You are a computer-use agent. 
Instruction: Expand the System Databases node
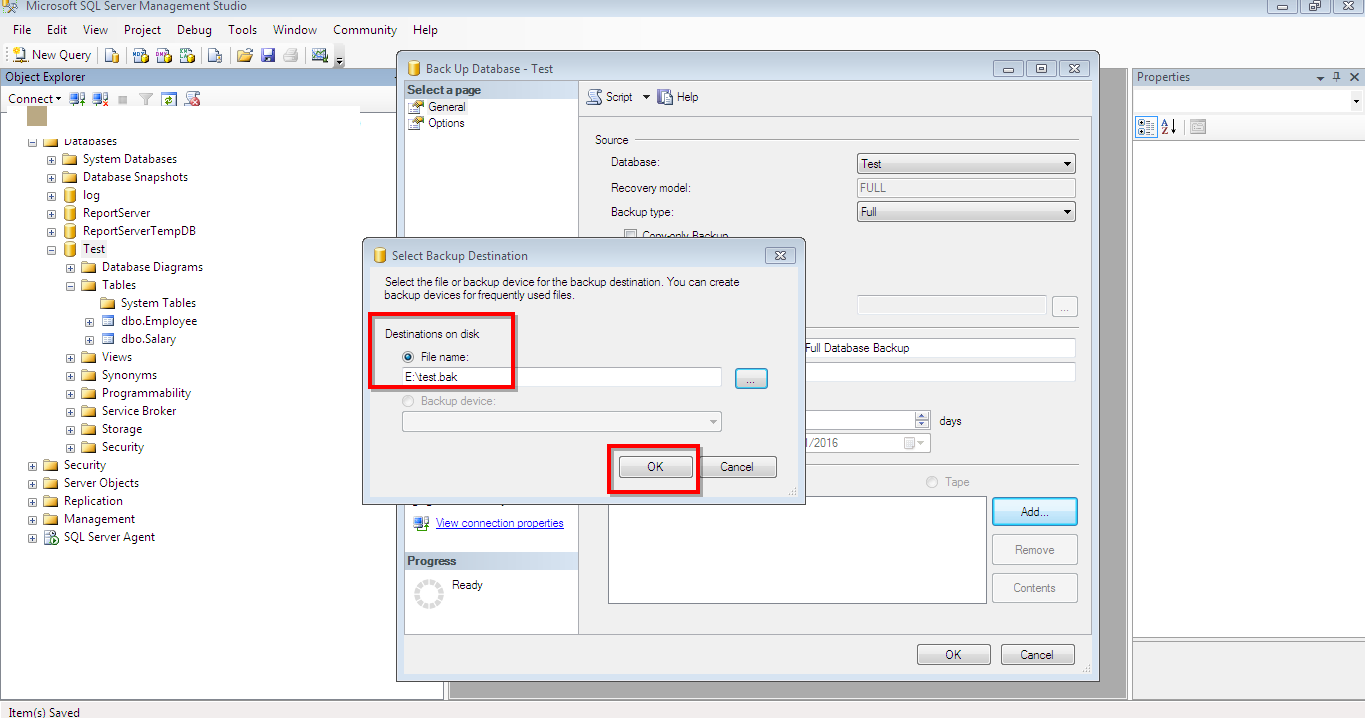tap(51, 160)
